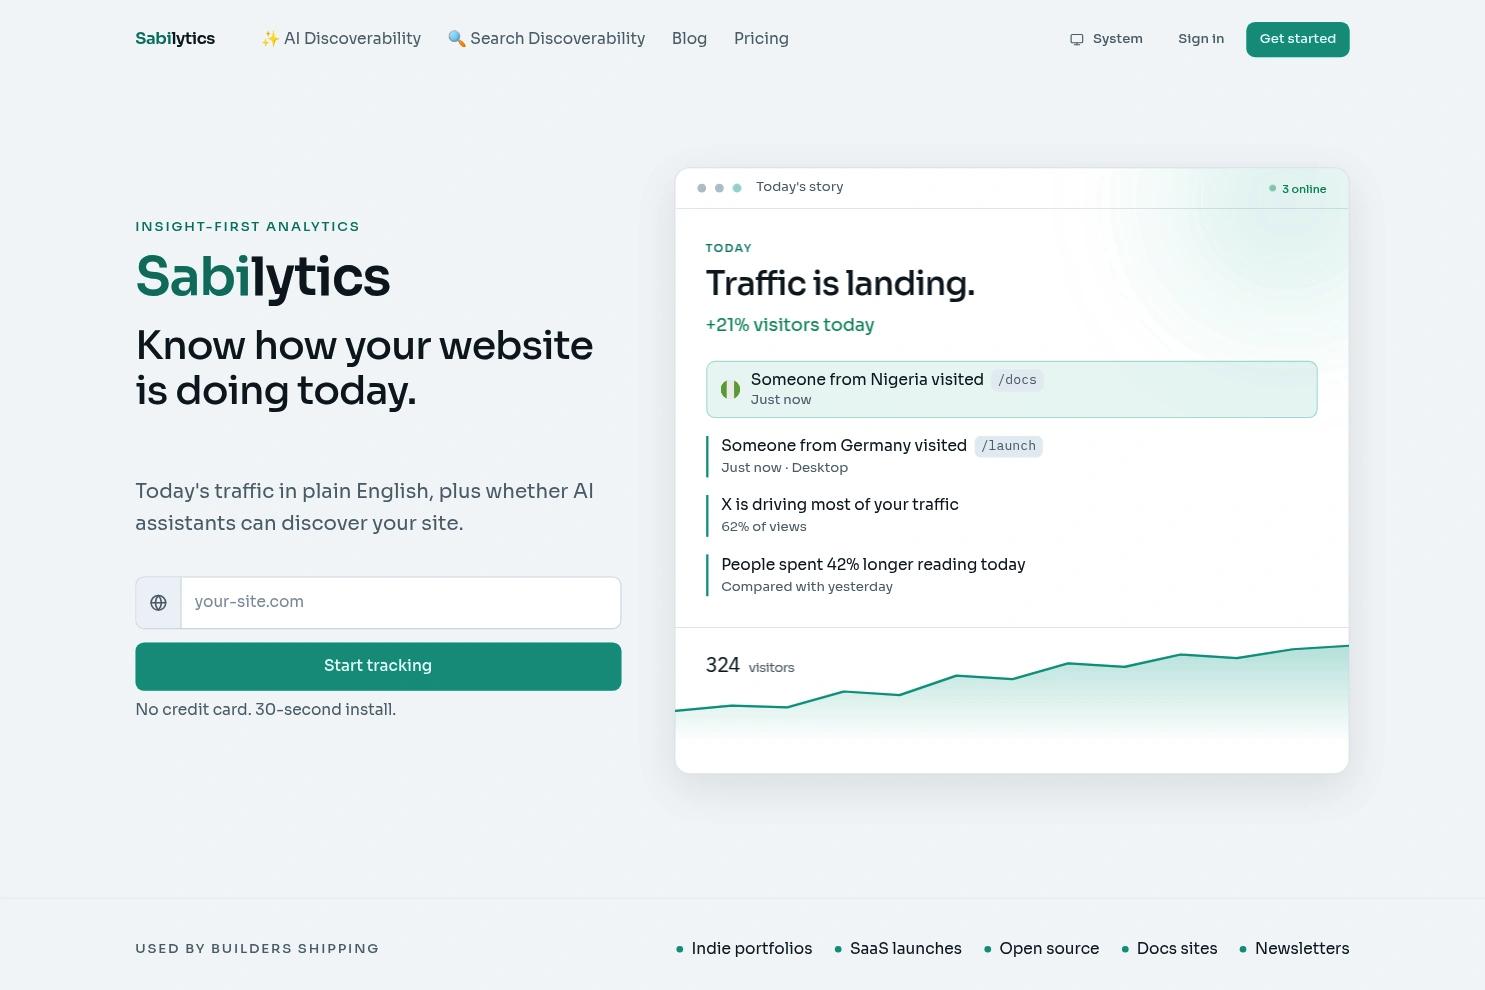Click the '3 online' status indicator
The height and width of the screenshot is (990, 1485).
tap(1298, 189)
